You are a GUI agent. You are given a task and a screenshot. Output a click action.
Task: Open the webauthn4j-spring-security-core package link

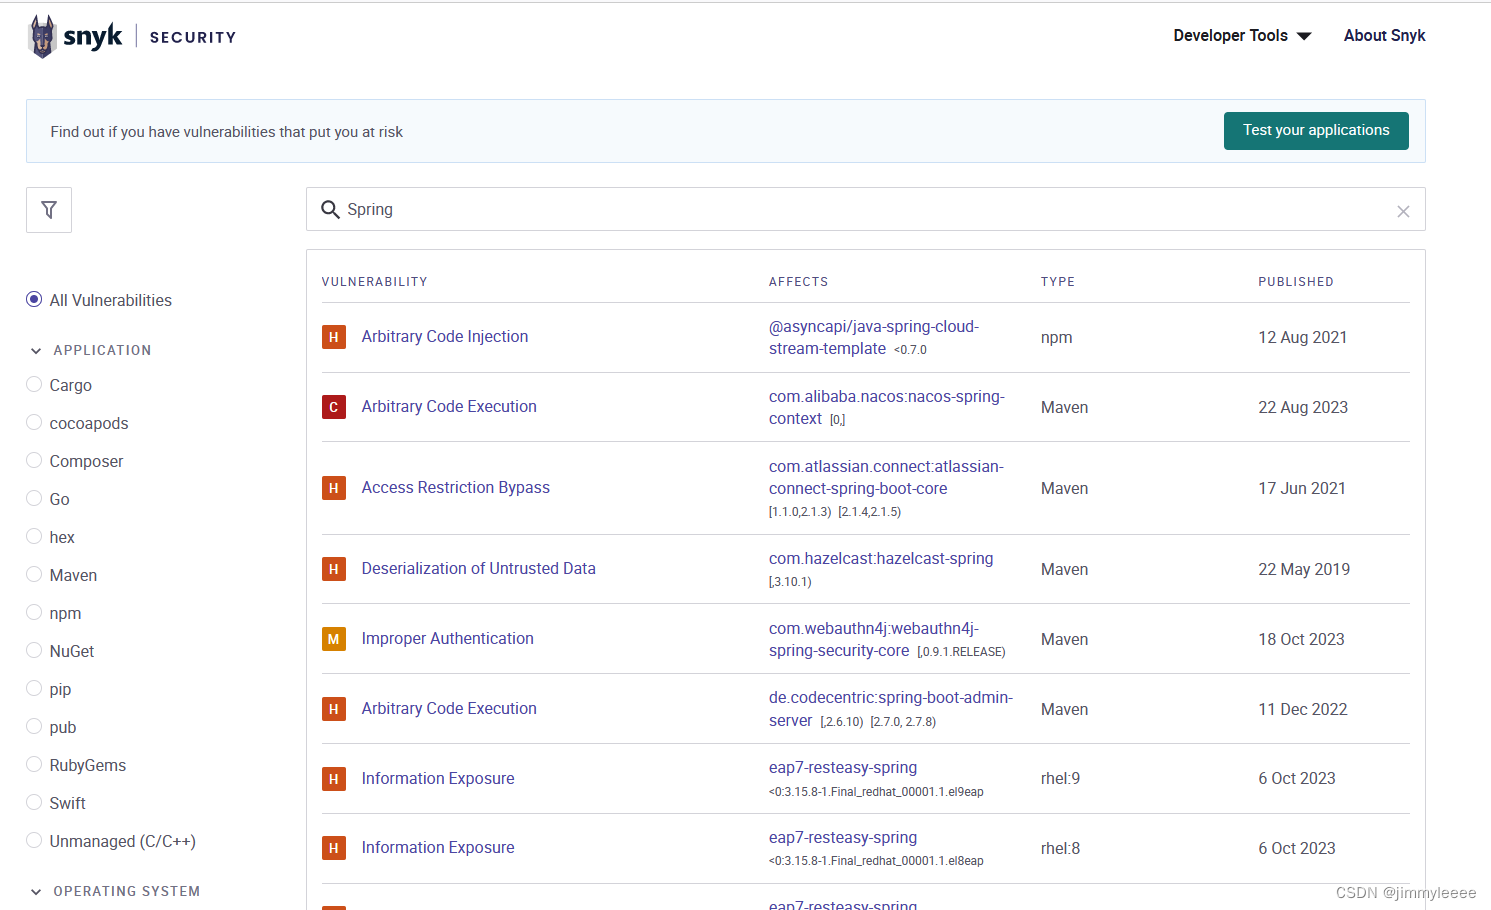(873, 640)
